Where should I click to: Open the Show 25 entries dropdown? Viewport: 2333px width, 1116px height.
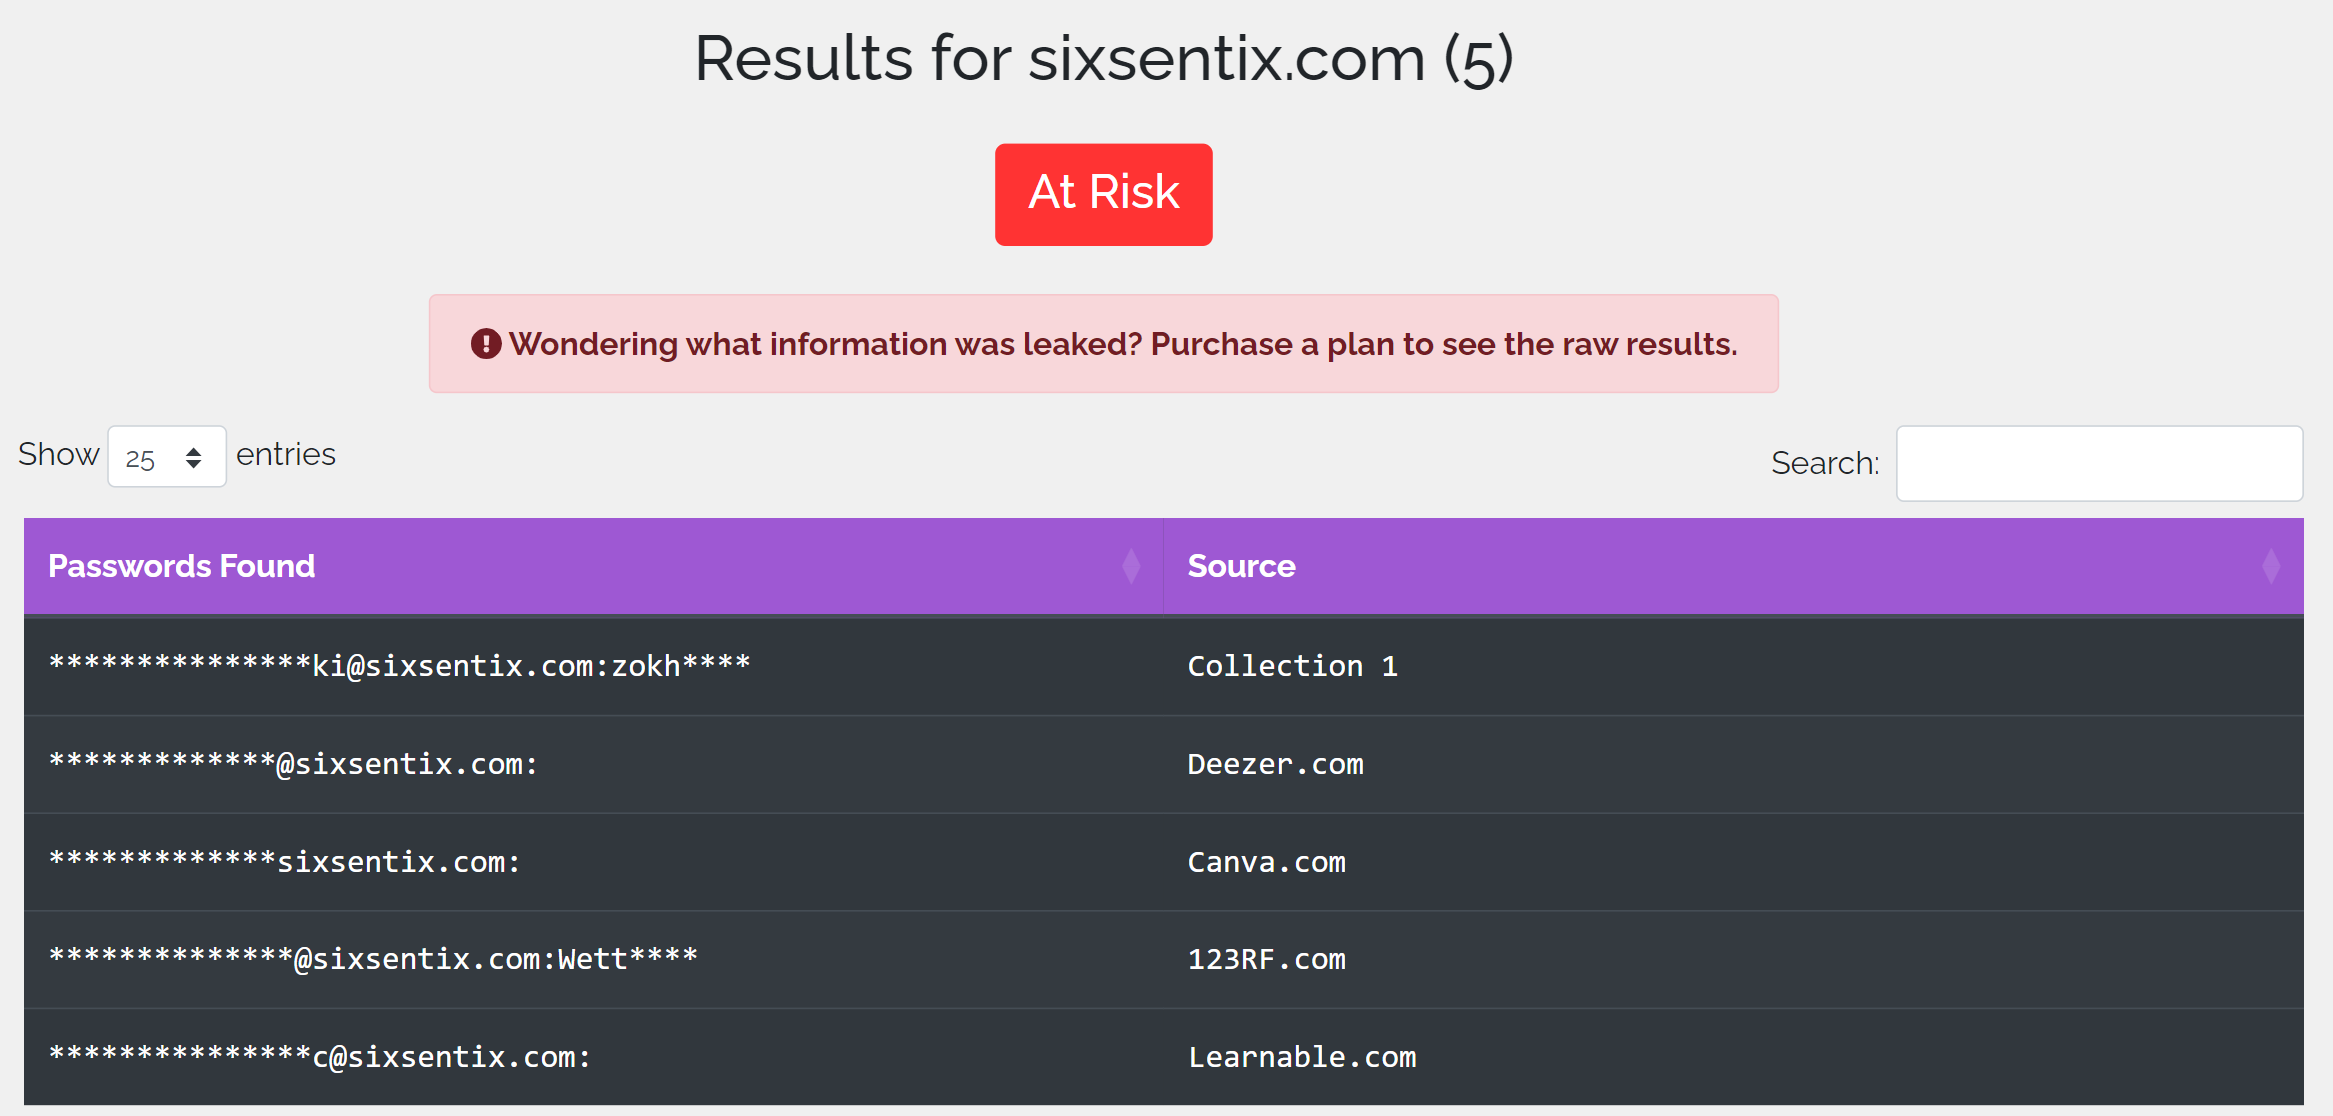pyautogui.click(x=167, y=457)
